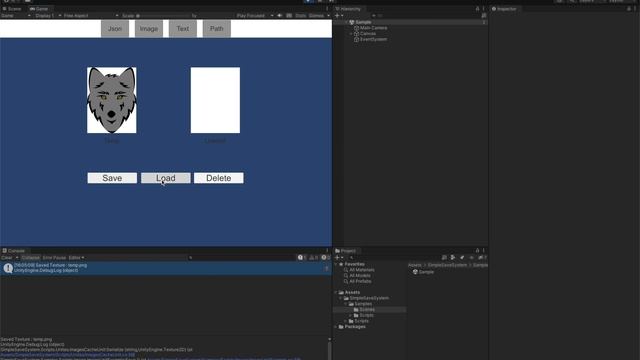The width and height of the screenshot is (640, 360).
Task: Click the Console Clear button
Action: click(7, 258)
